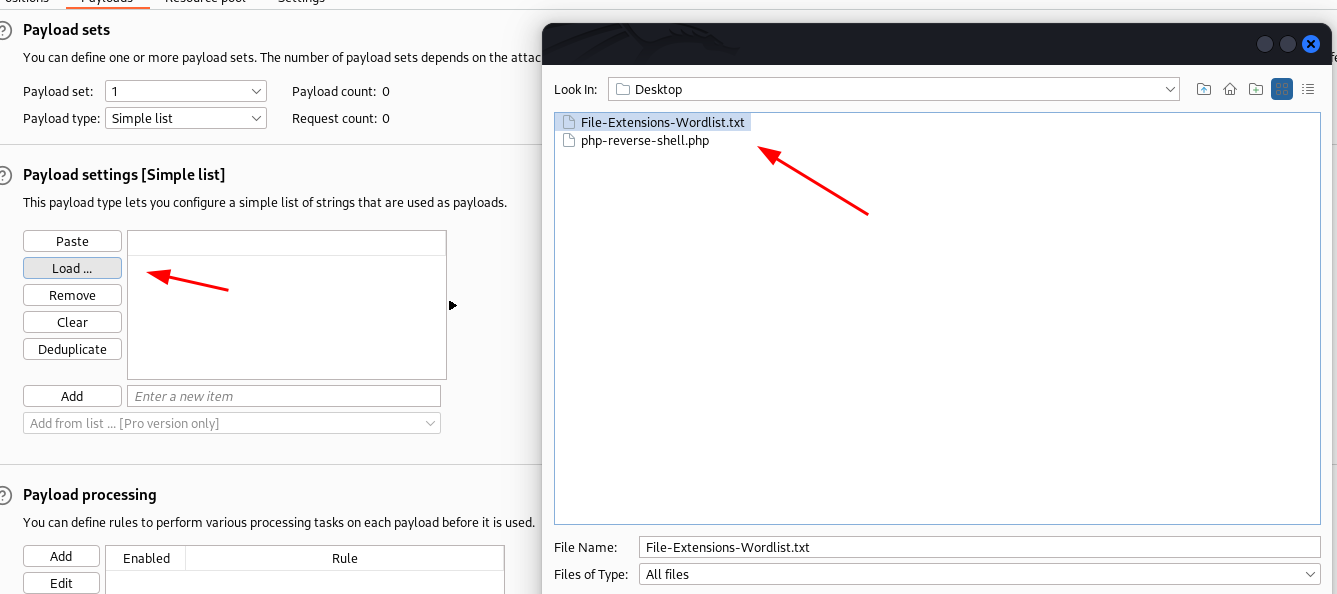Click the Rule column header
The image size is (1337, 594).
(345, 558)
